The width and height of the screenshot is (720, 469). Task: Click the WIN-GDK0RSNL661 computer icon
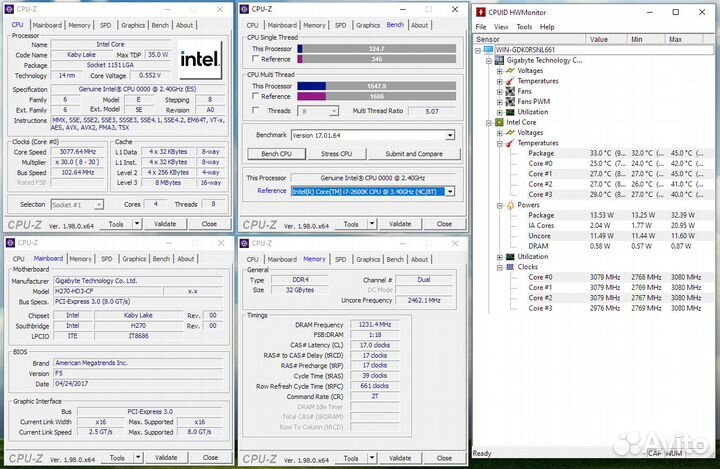point(487,49)
